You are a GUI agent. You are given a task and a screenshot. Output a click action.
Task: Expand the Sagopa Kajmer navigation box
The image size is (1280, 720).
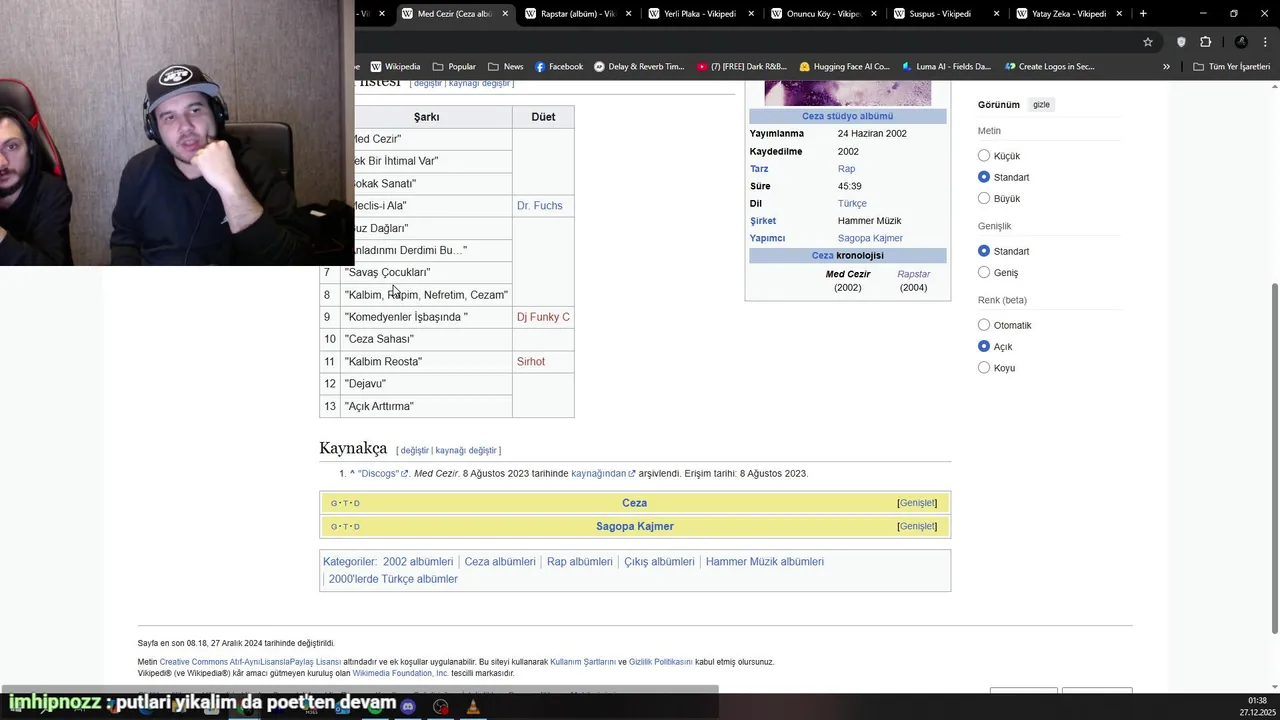(917, 526)
